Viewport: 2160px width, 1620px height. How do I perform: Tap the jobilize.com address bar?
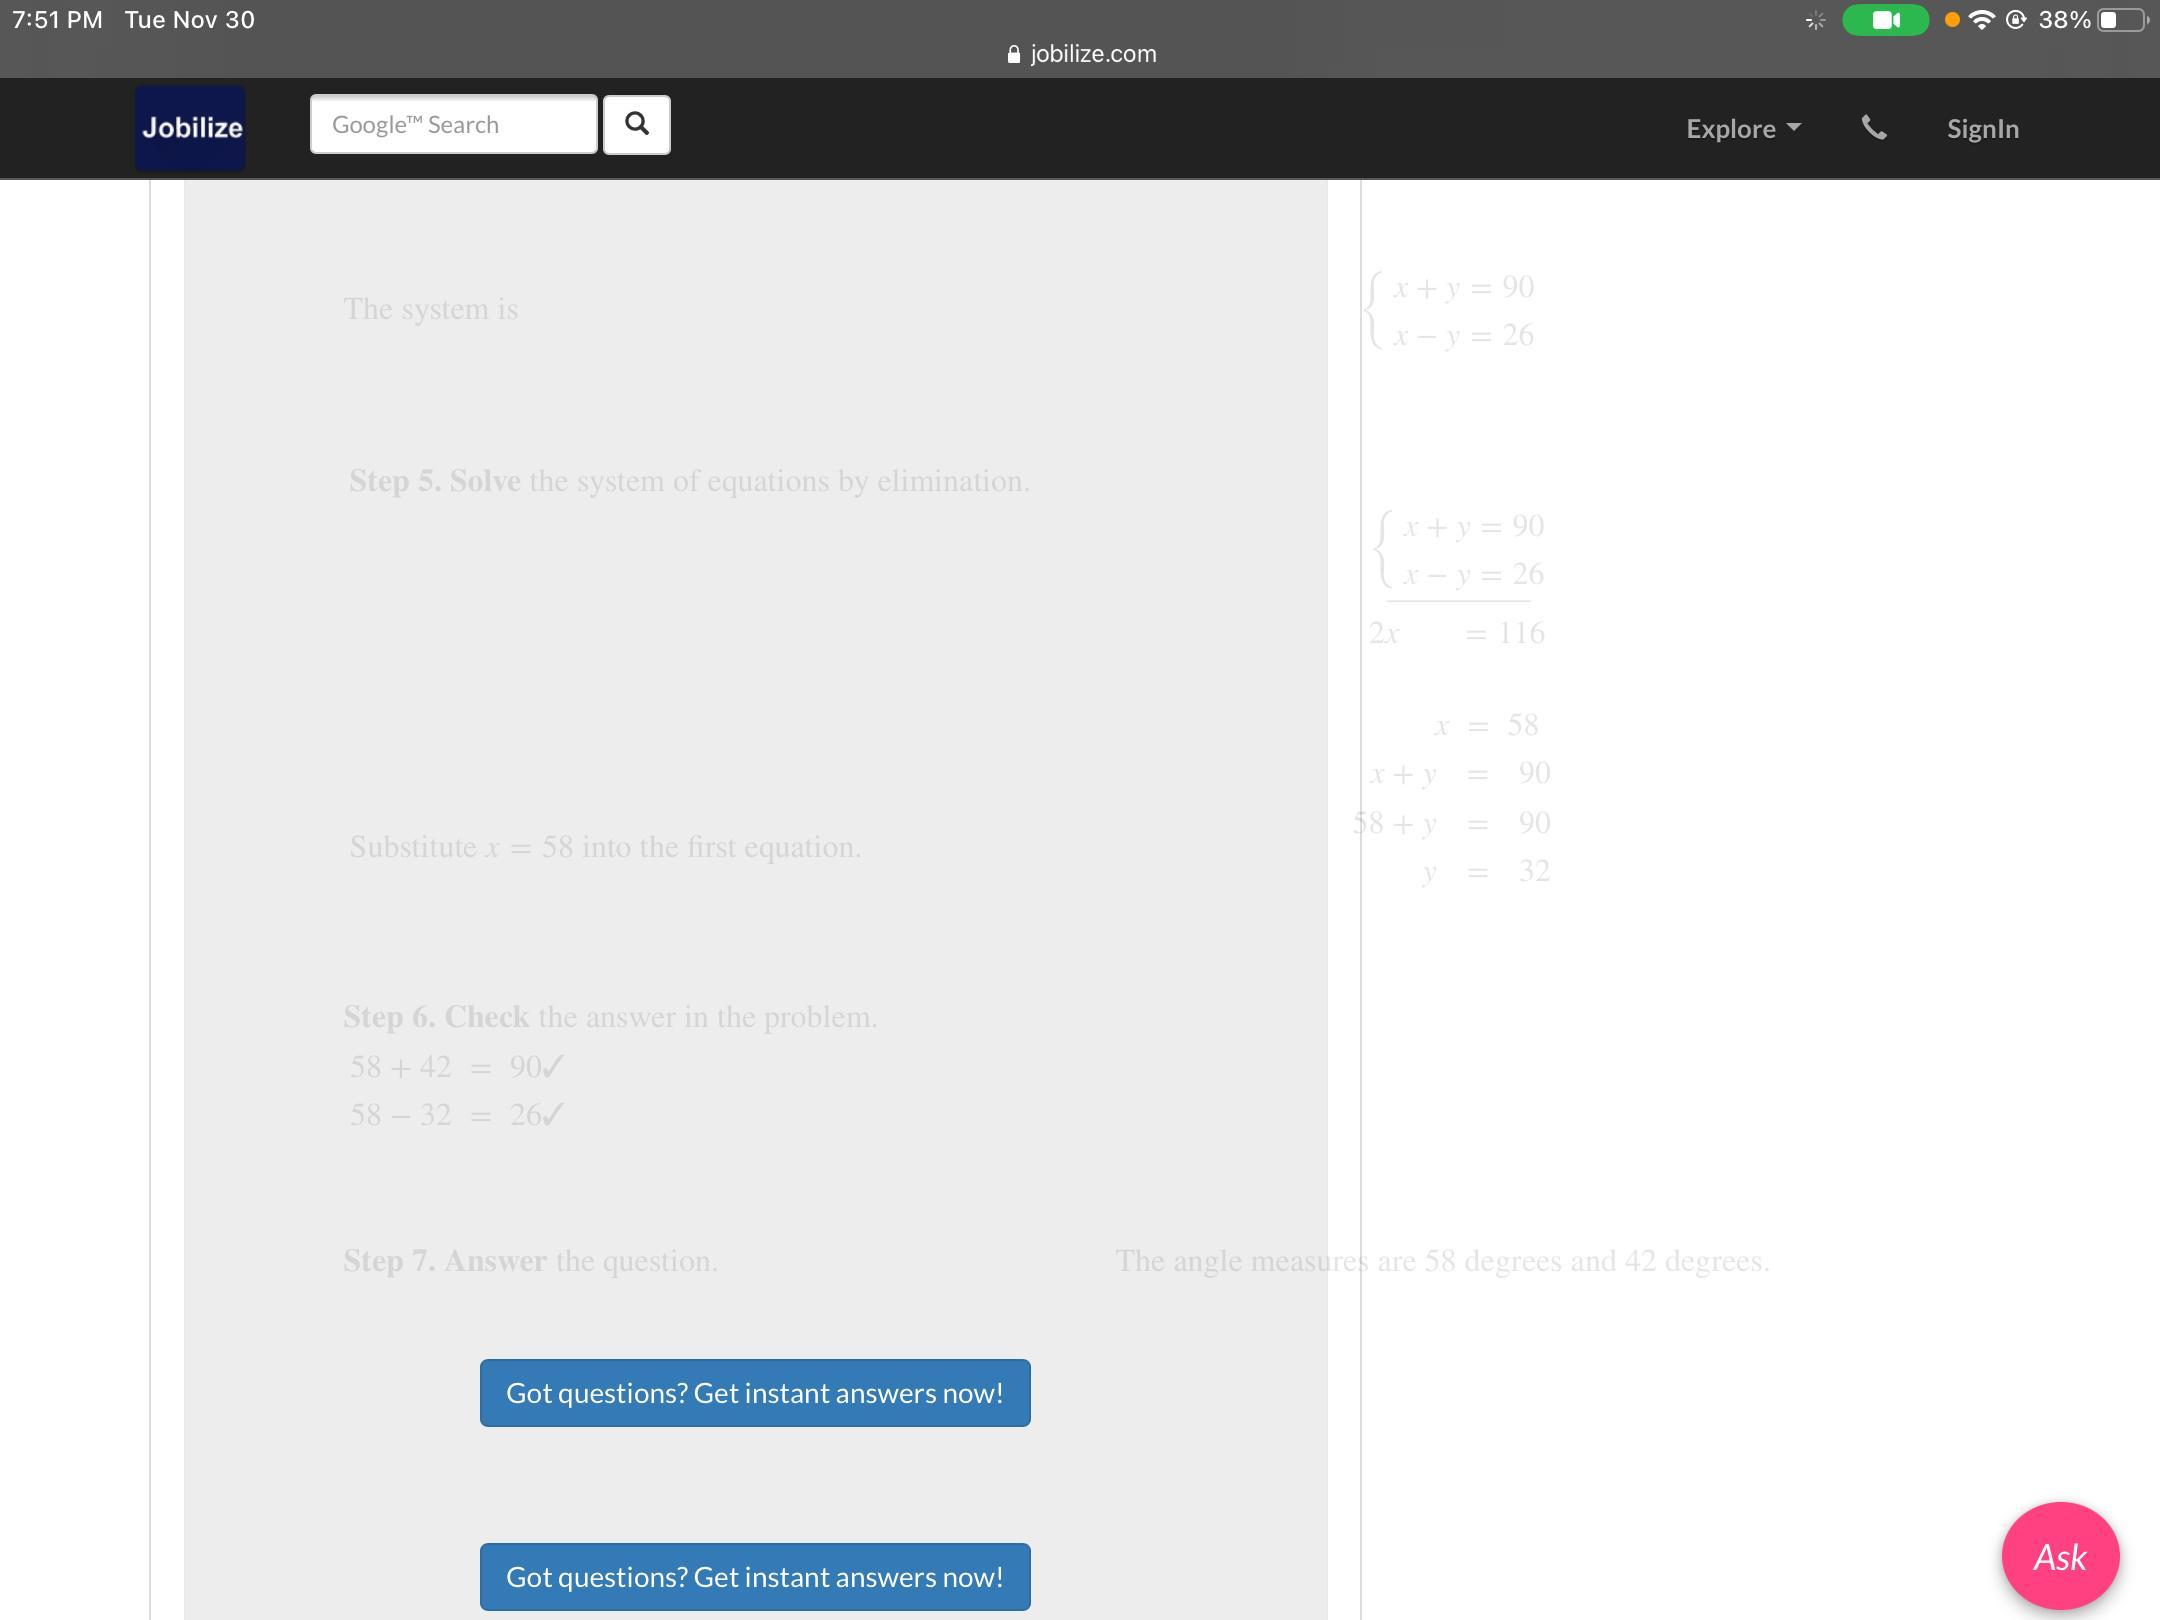tap(1092, 54)
